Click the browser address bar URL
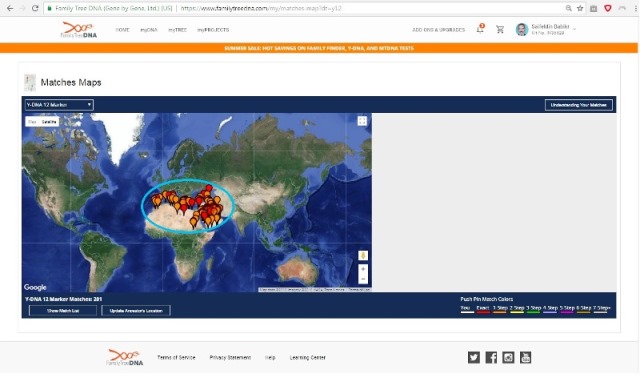The width and height of the screenshot is (640, 386). pos(260,8)
